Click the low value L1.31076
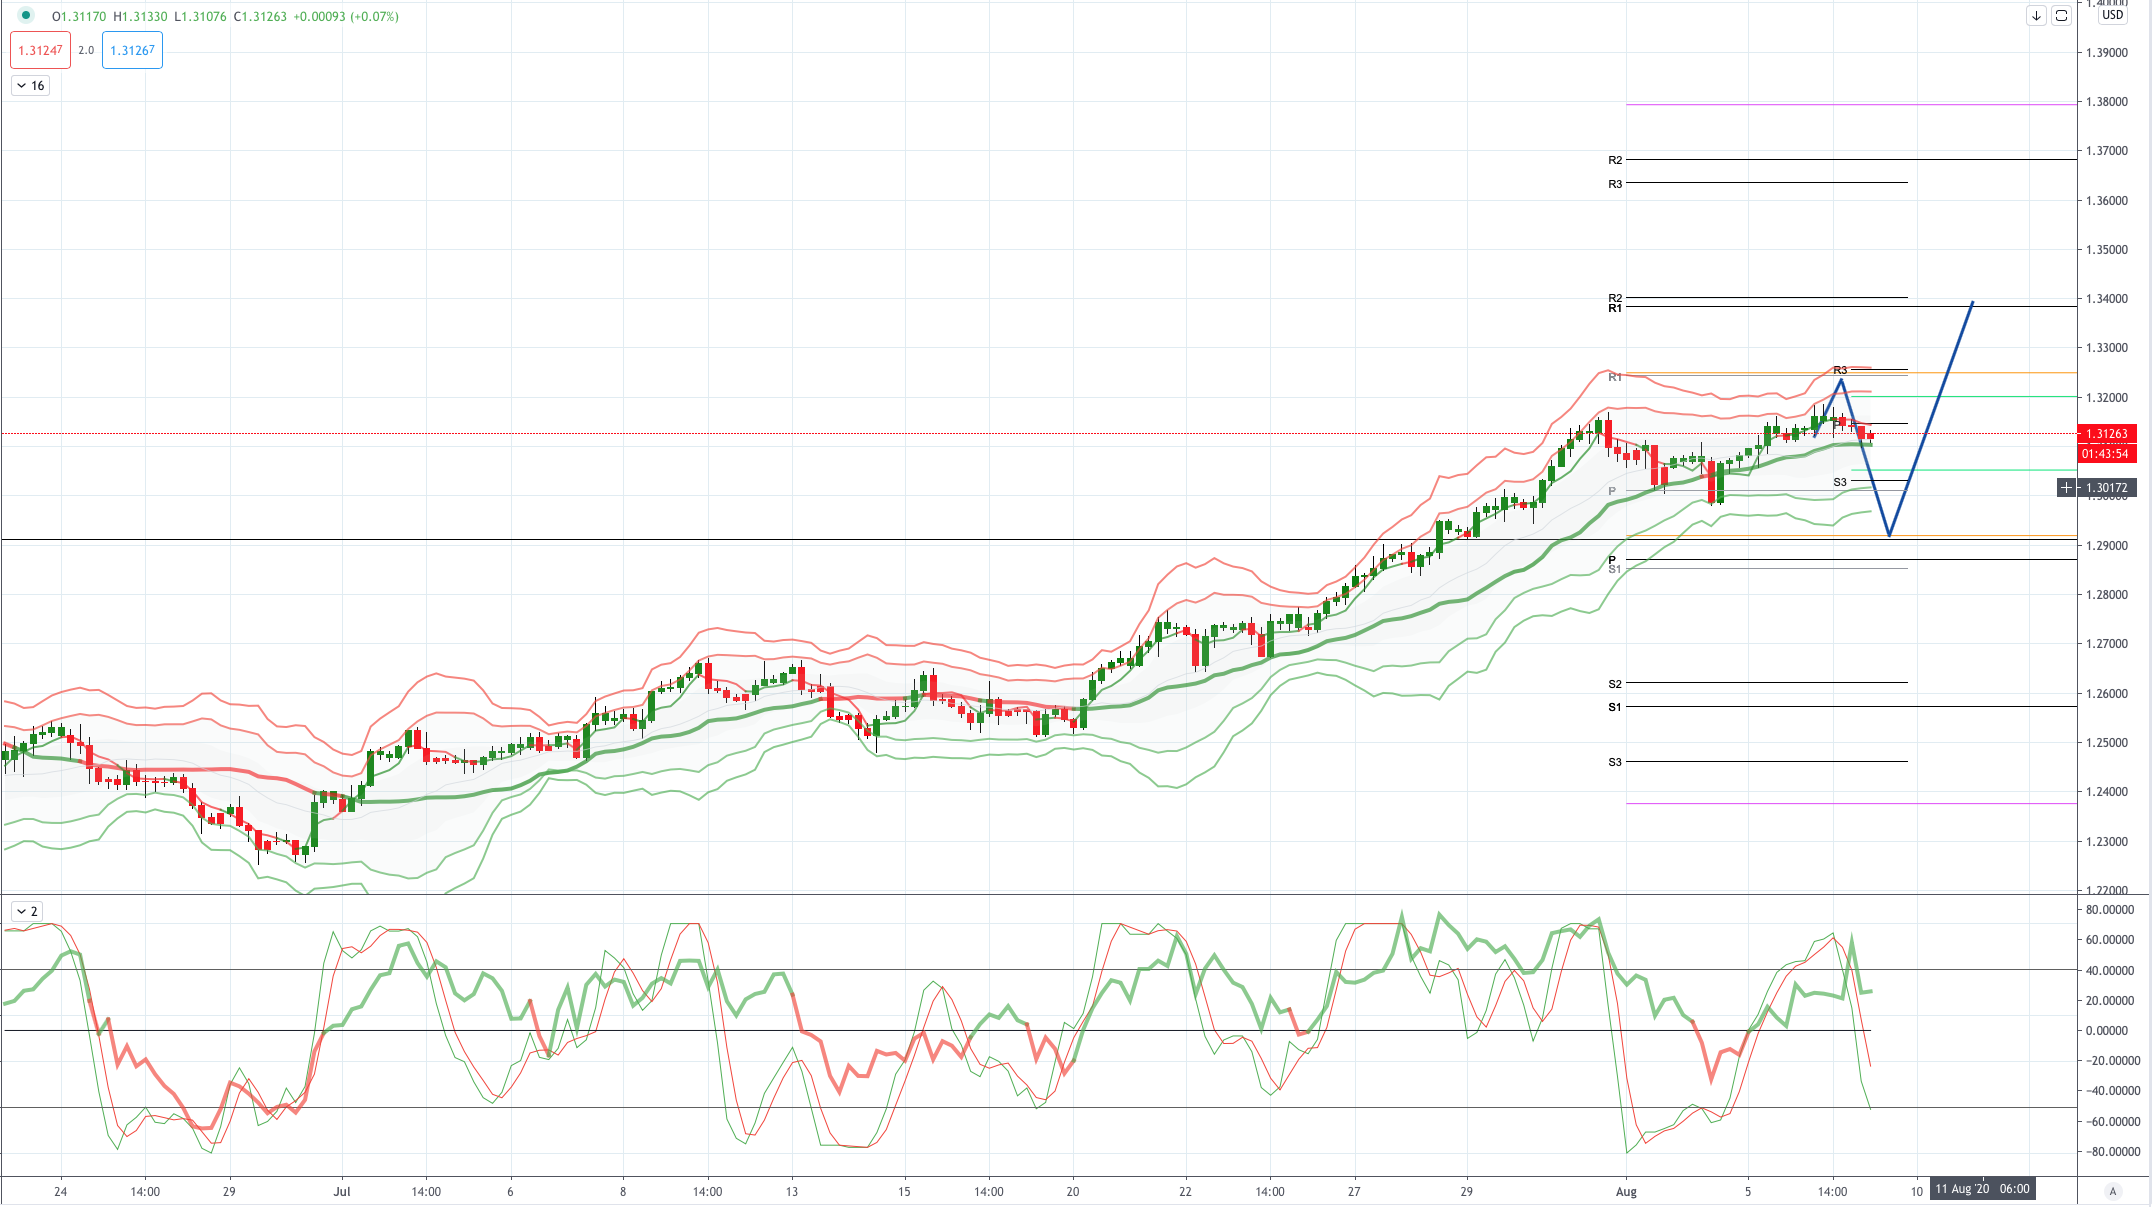 click(200, 17)
